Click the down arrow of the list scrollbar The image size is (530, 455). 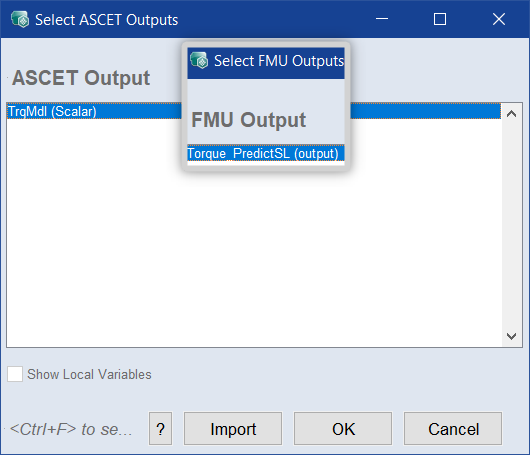[x=511, y=336]
